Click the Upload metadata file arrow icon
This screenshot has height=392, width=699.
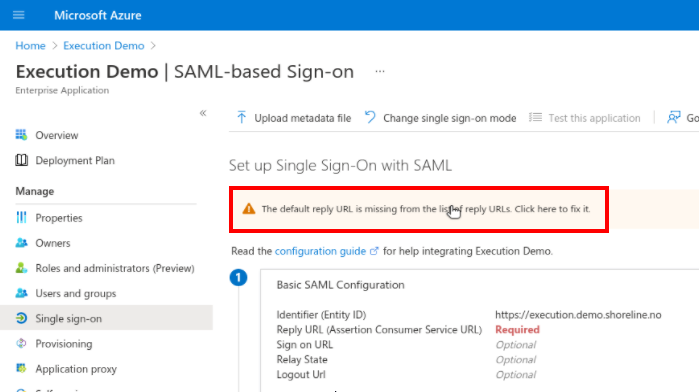point(241,118)
